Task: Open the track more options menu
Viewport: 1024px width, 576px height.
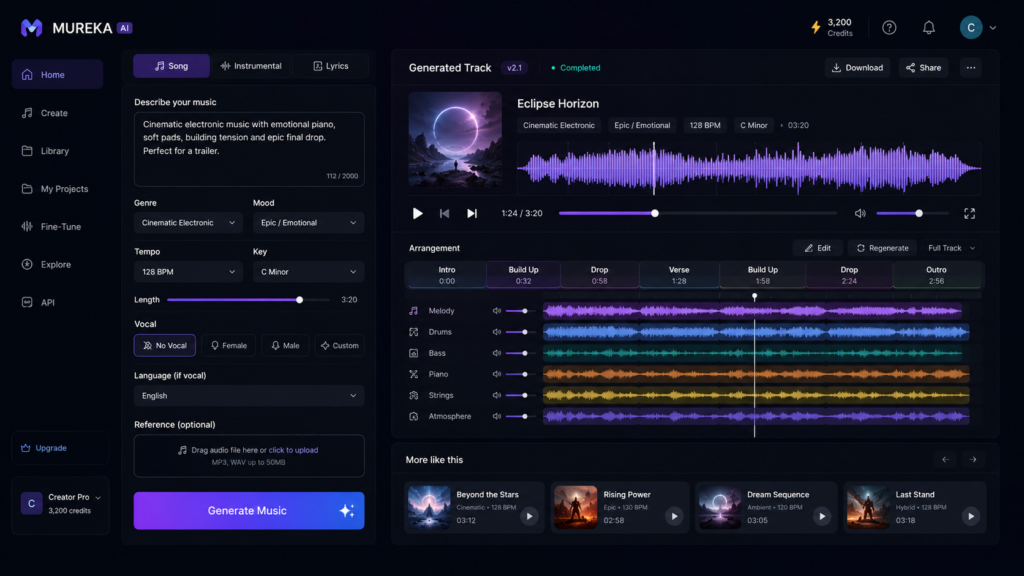Action: click(971, 67)
